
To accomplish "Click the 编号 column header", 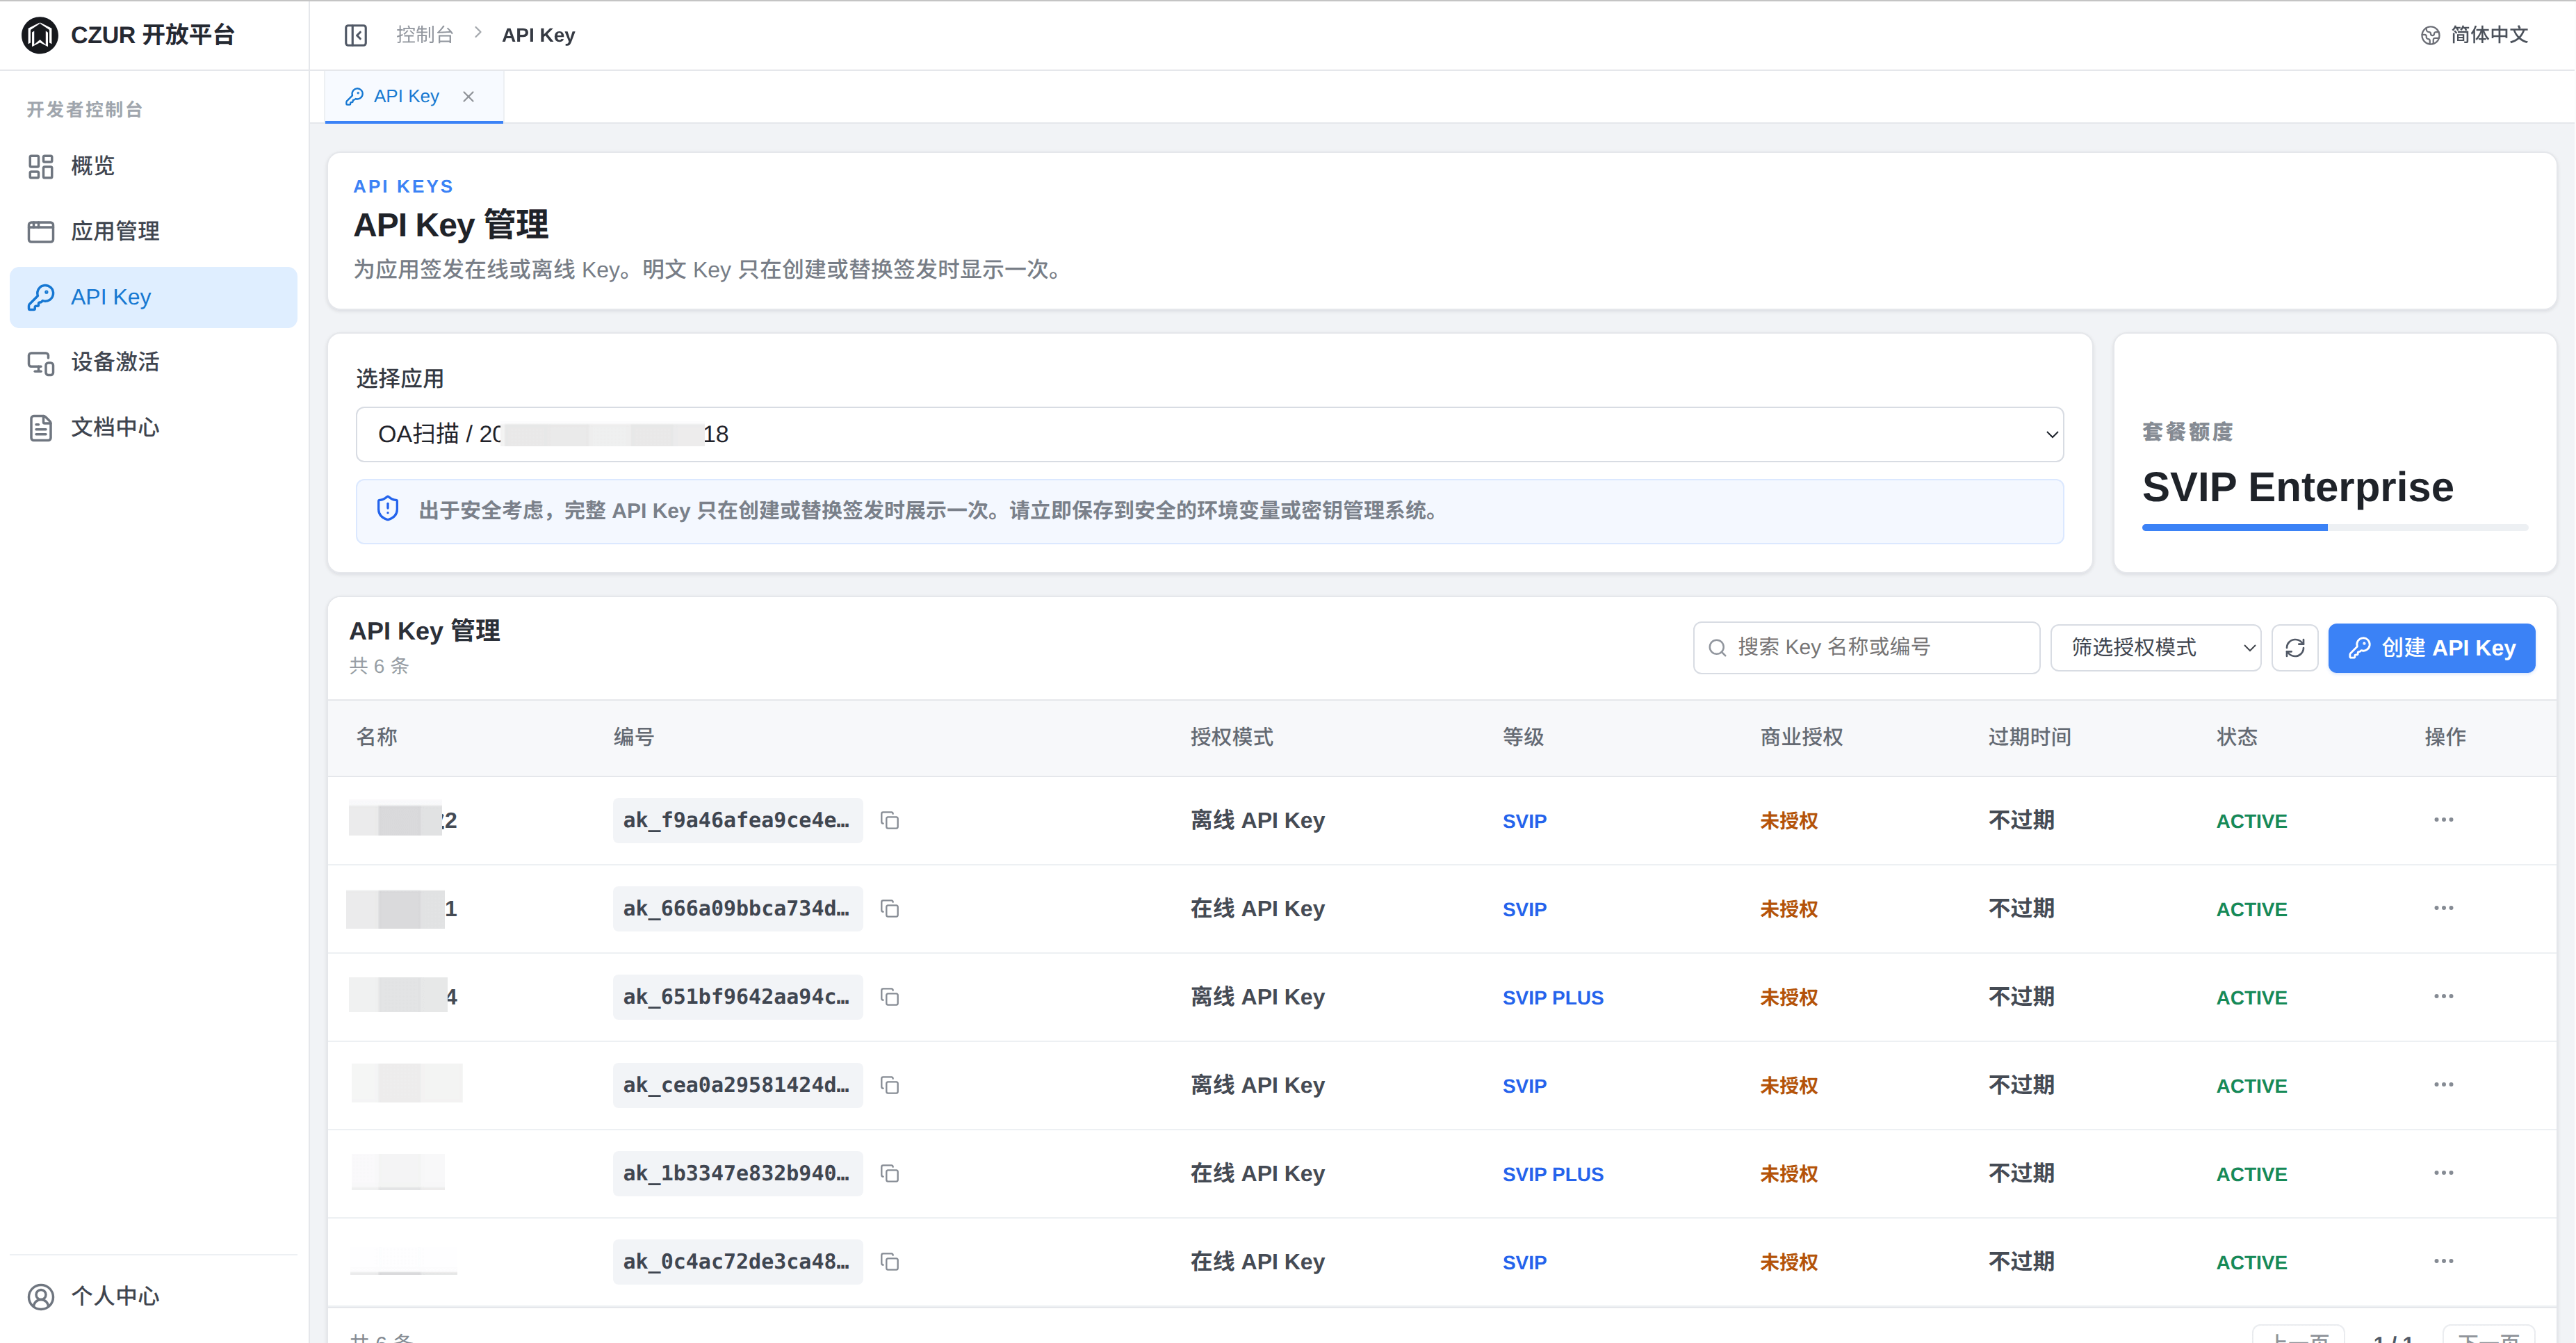I will pos(633,737).
